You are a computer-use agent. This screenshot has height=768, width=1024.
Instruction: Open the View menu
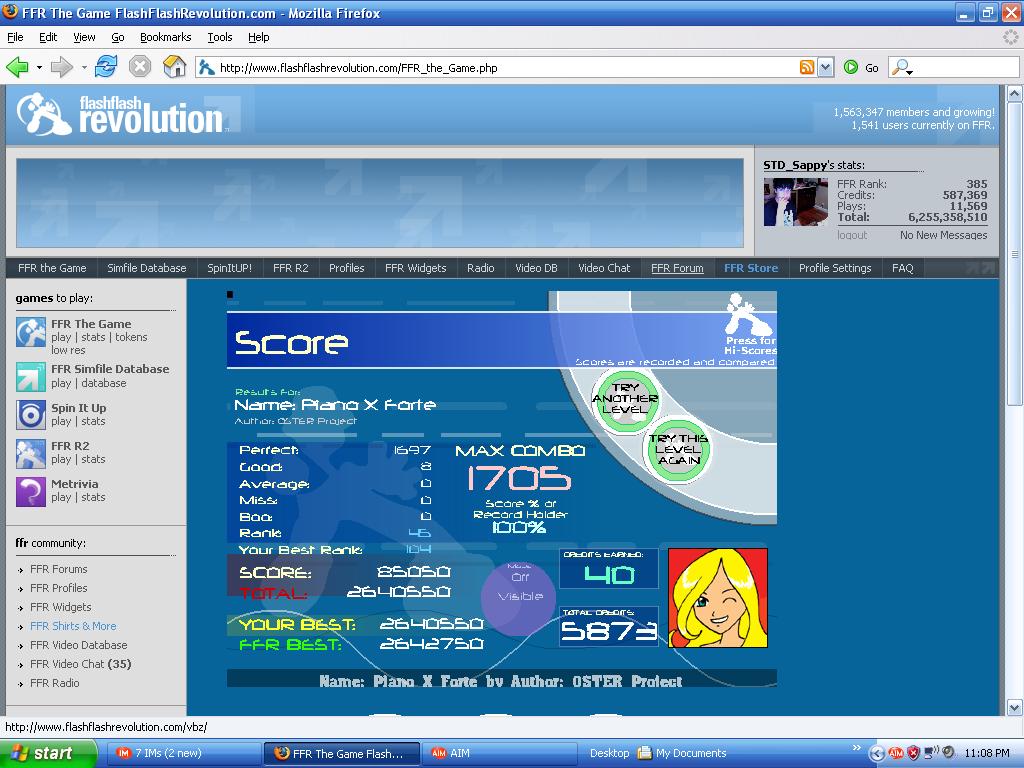click(x=84, y=37)
